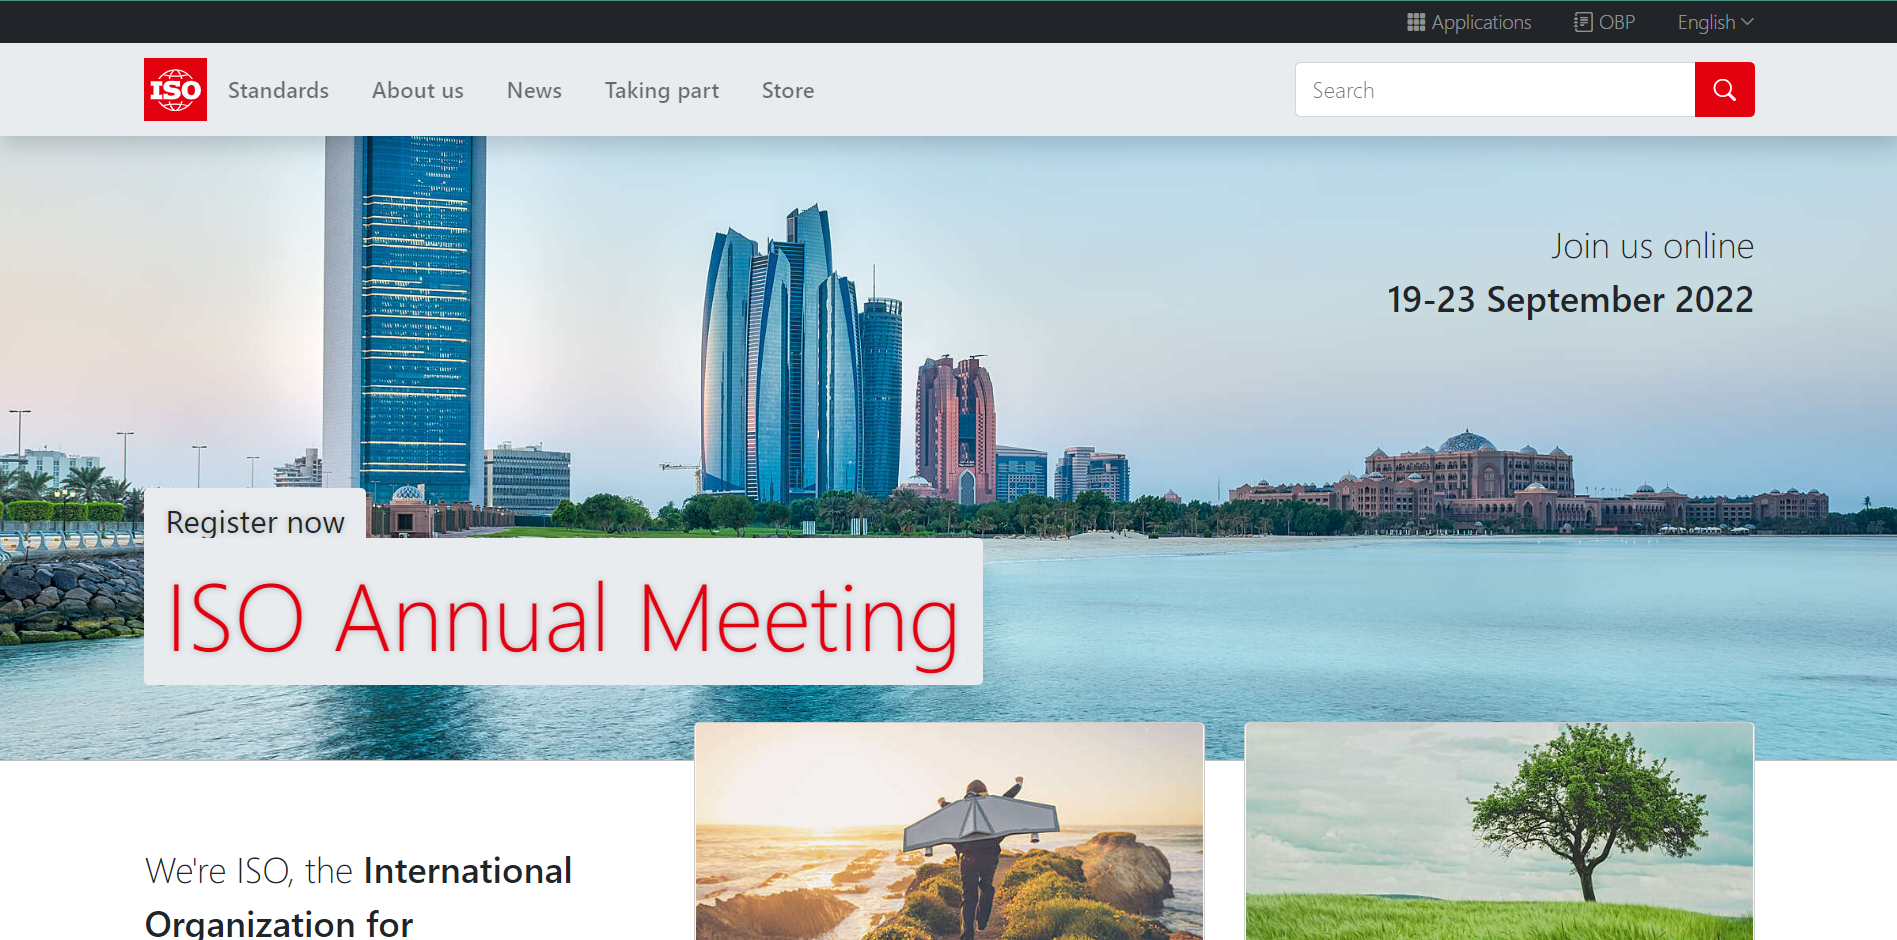Screen dimensions: 1897x940
Task: Open the lone green tree card
Action: [1499, 830]
